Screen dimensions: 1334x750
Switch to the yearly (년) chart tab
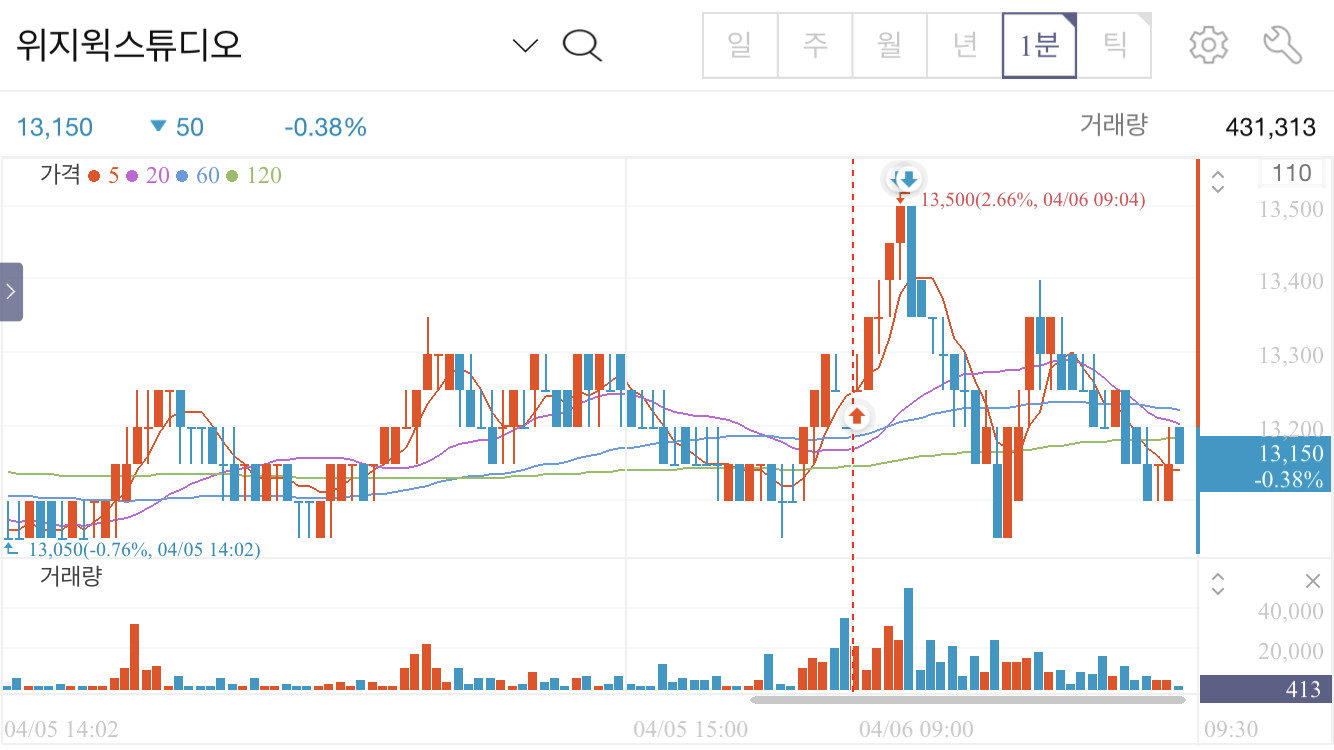point(965,45)
